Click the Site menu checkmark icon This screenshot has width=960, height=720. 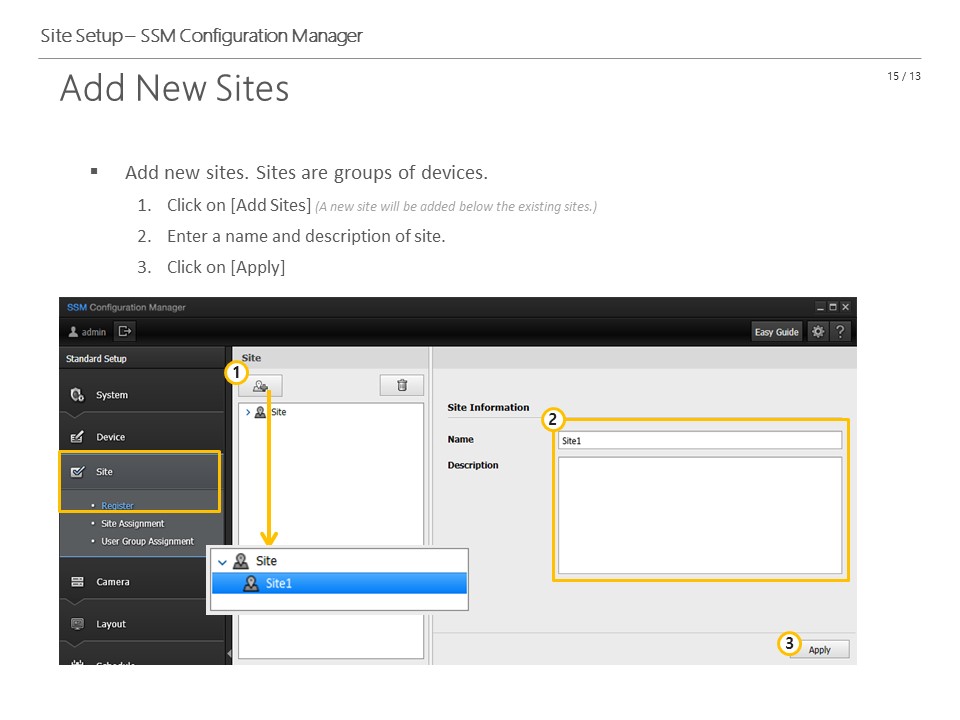77,472
